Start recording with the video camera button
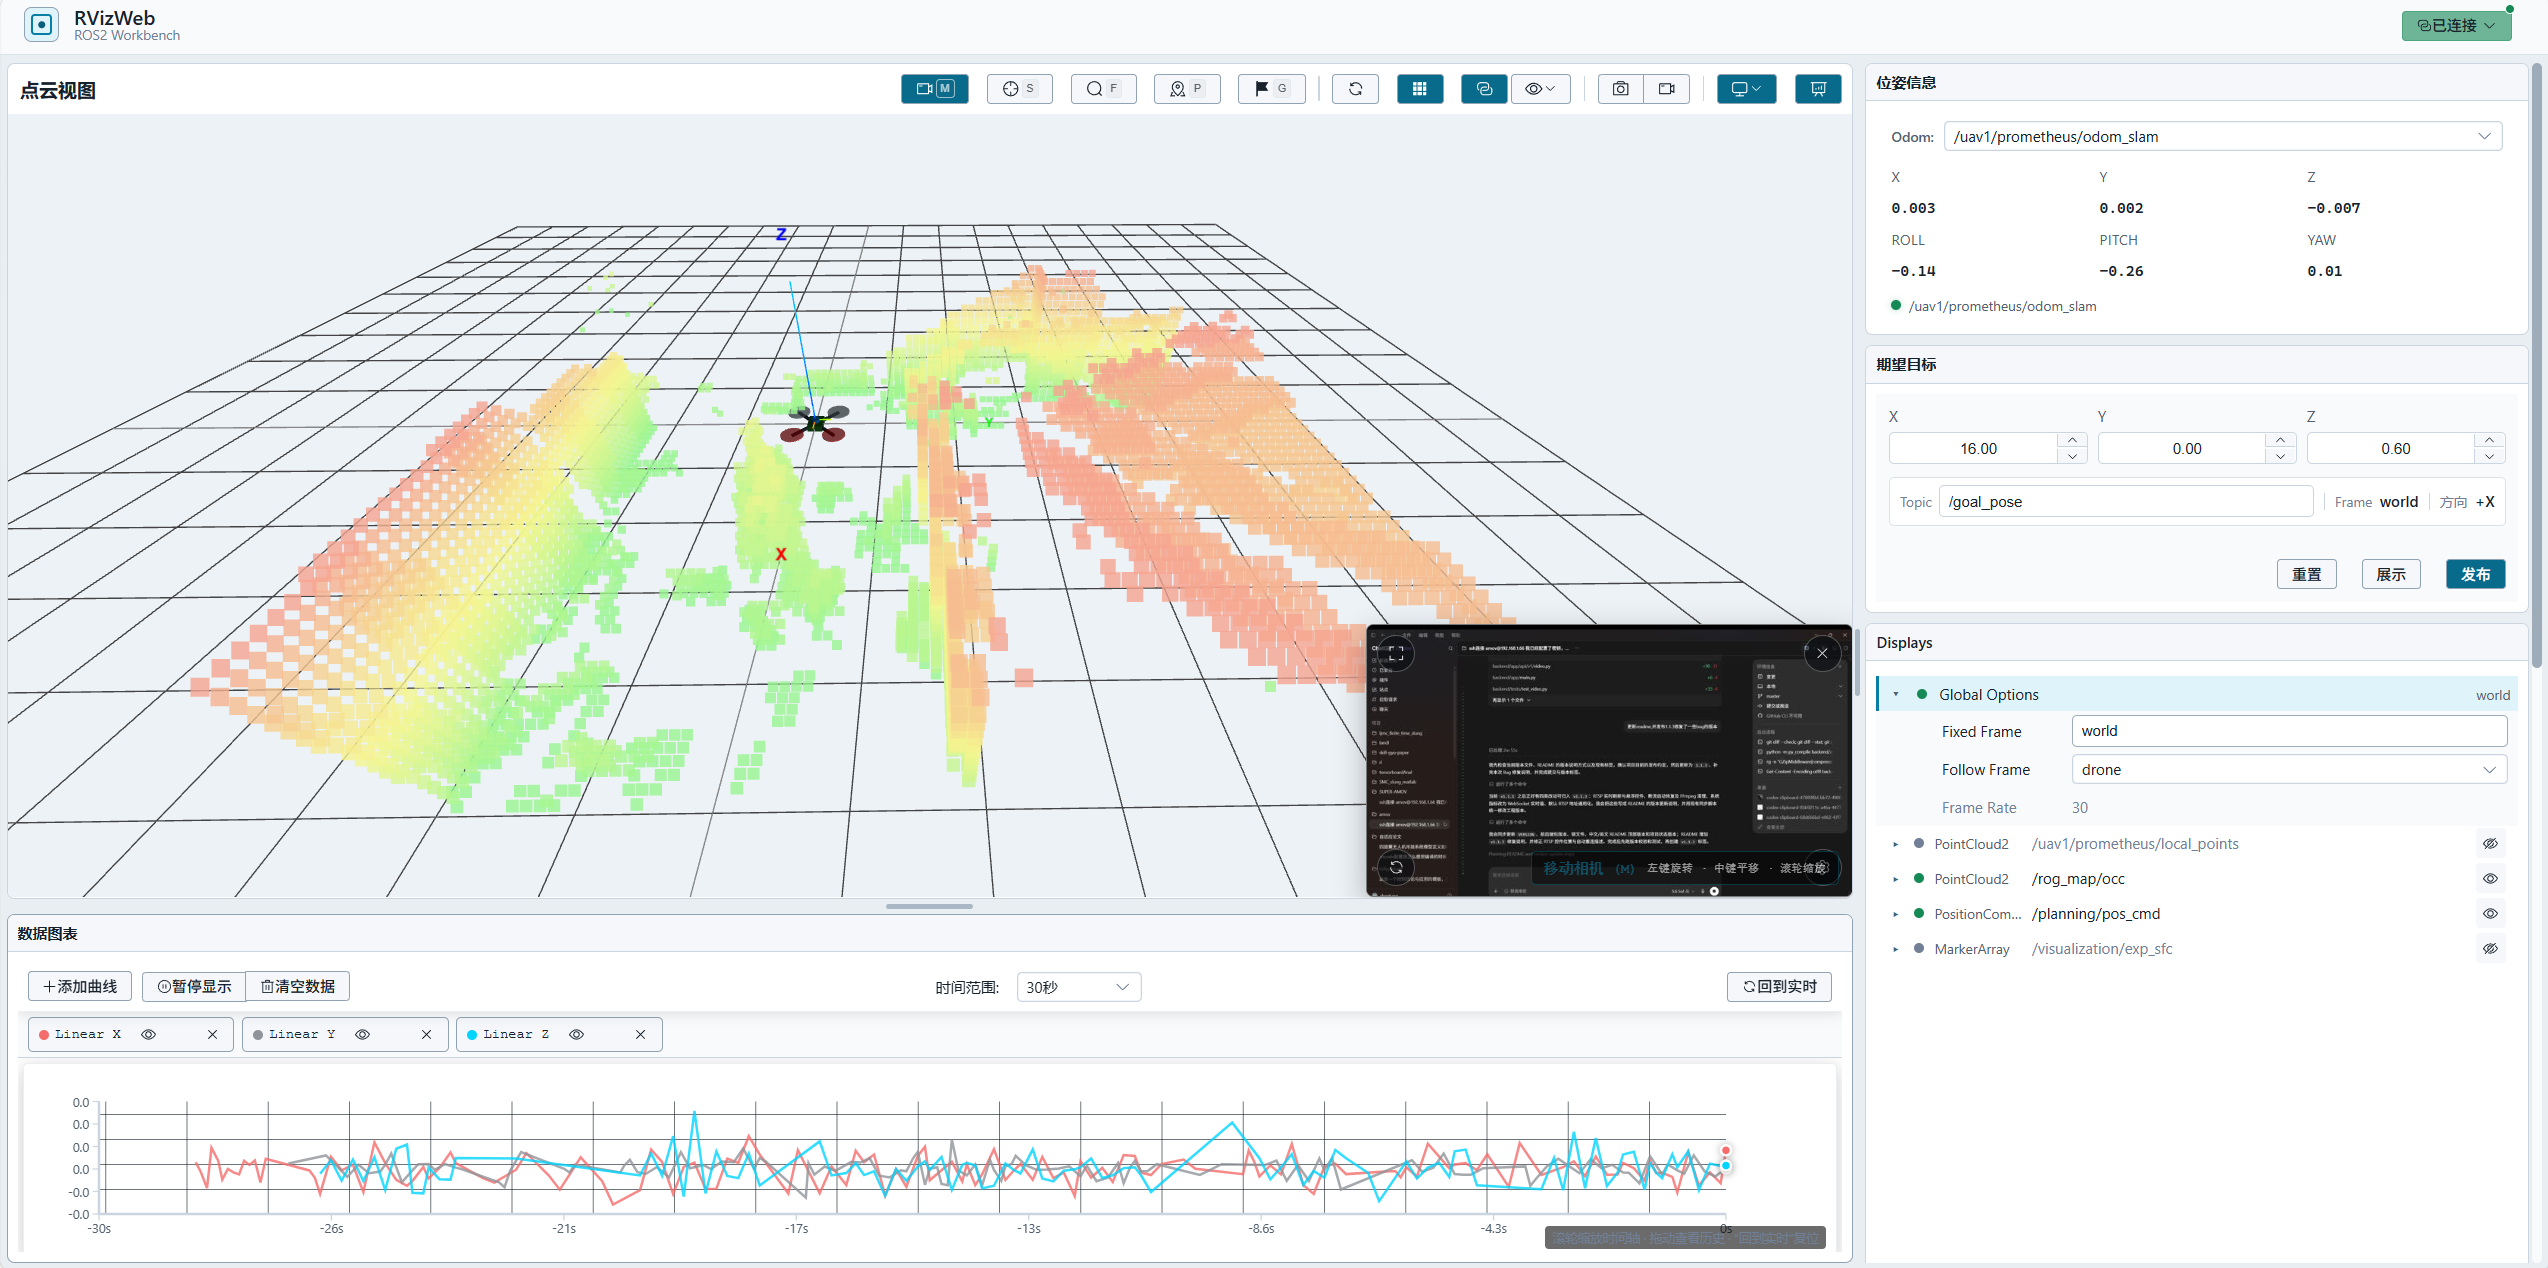 (x=1666, y=89)
